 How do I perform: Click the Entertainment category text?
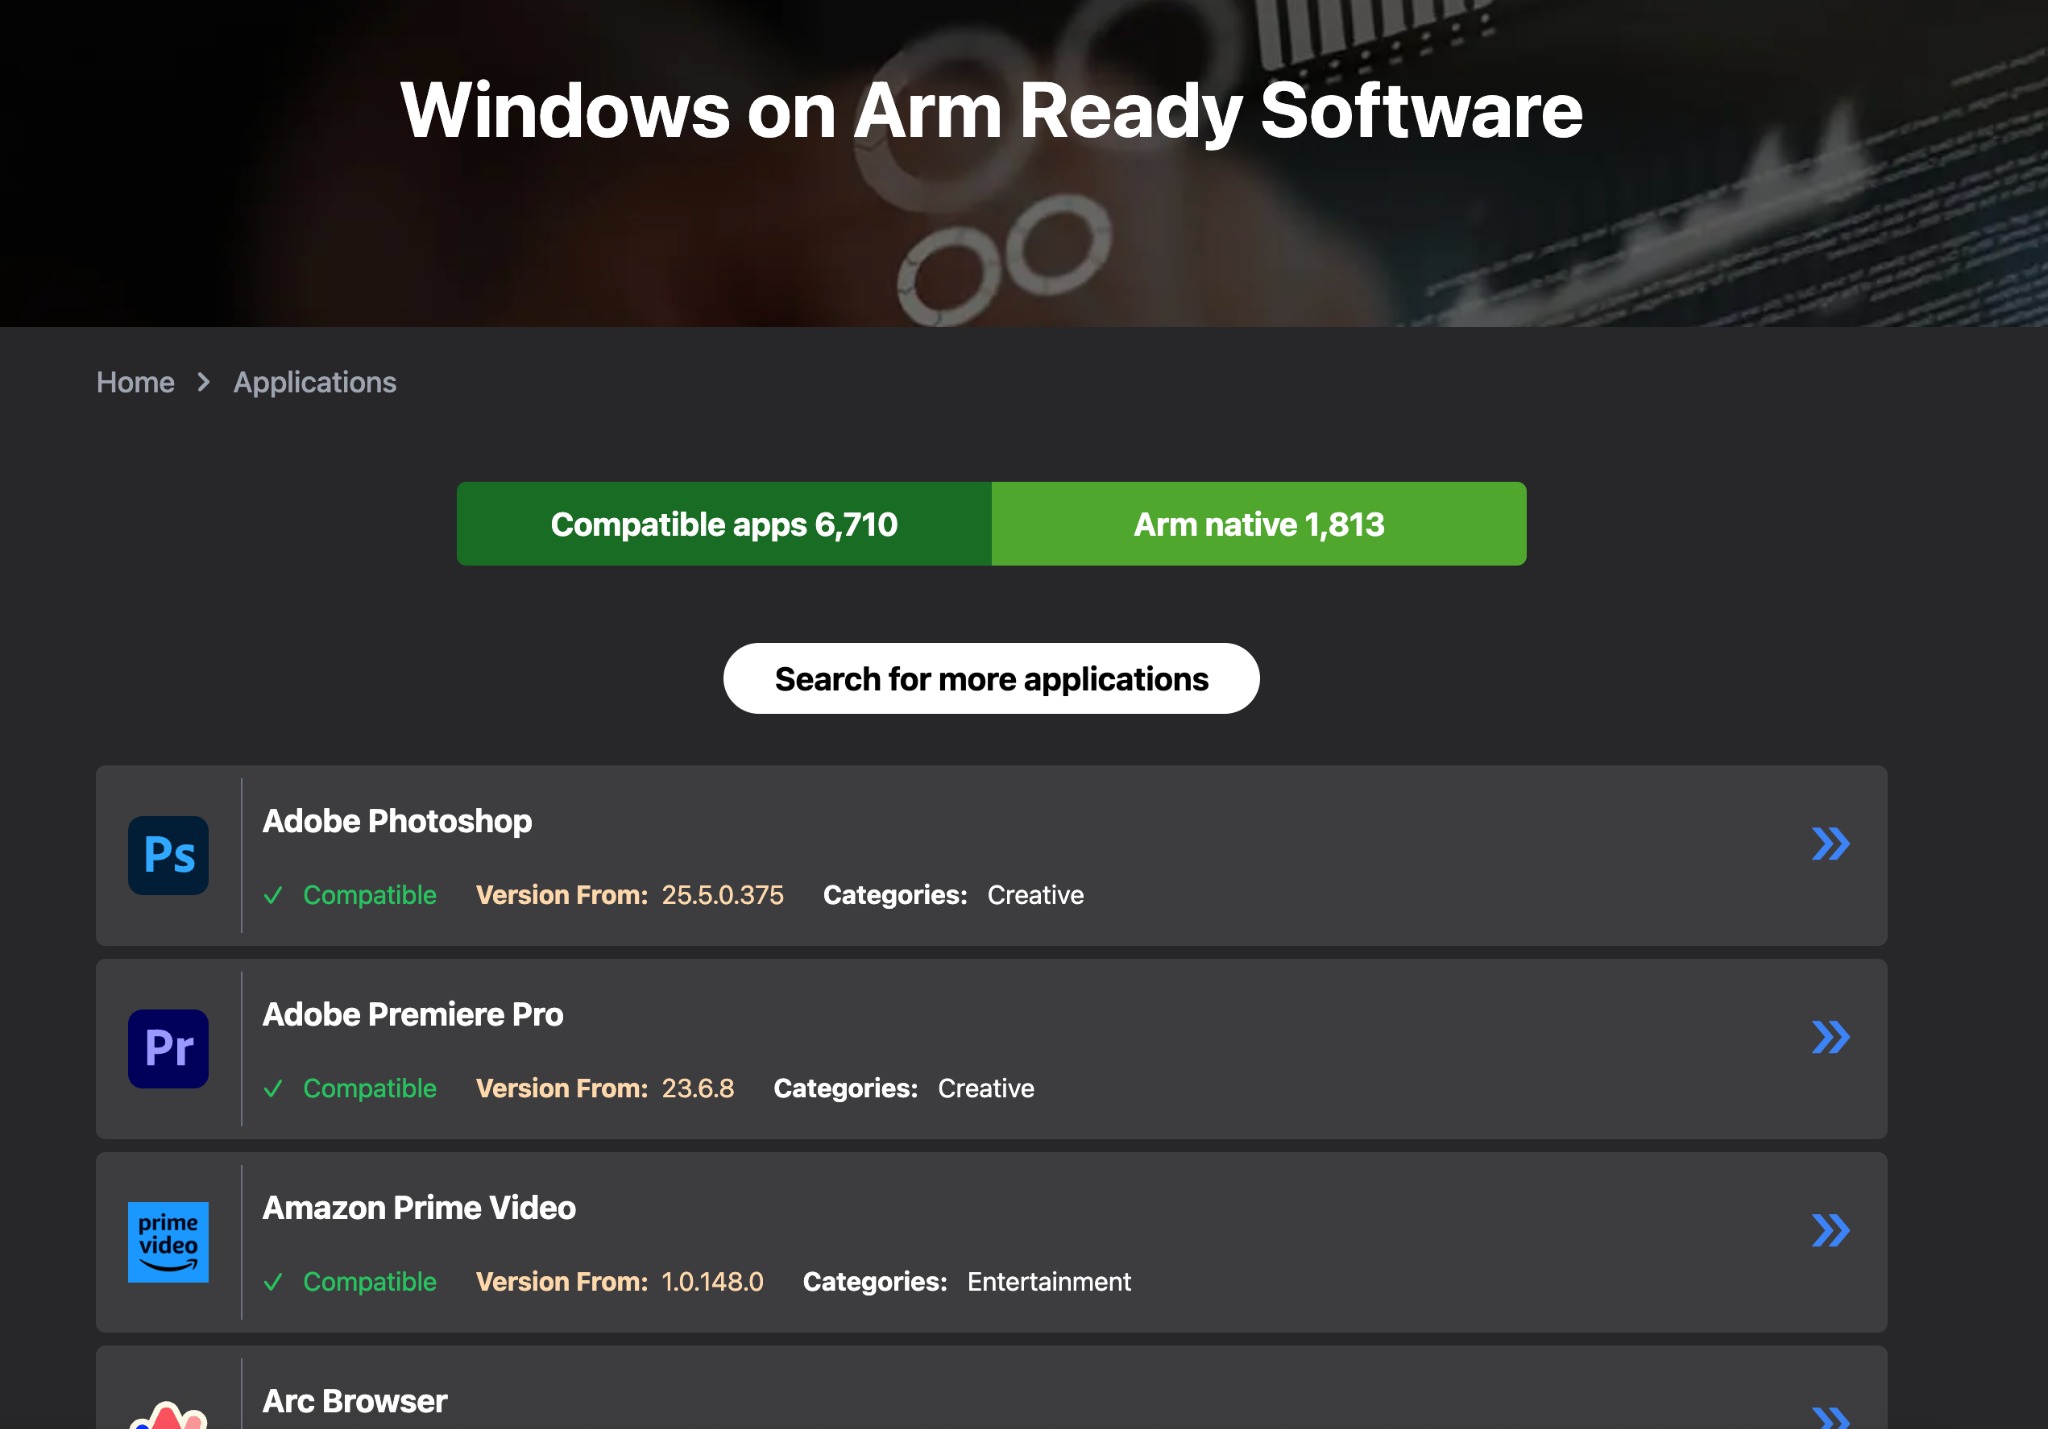click(x=1049, y=1282)
